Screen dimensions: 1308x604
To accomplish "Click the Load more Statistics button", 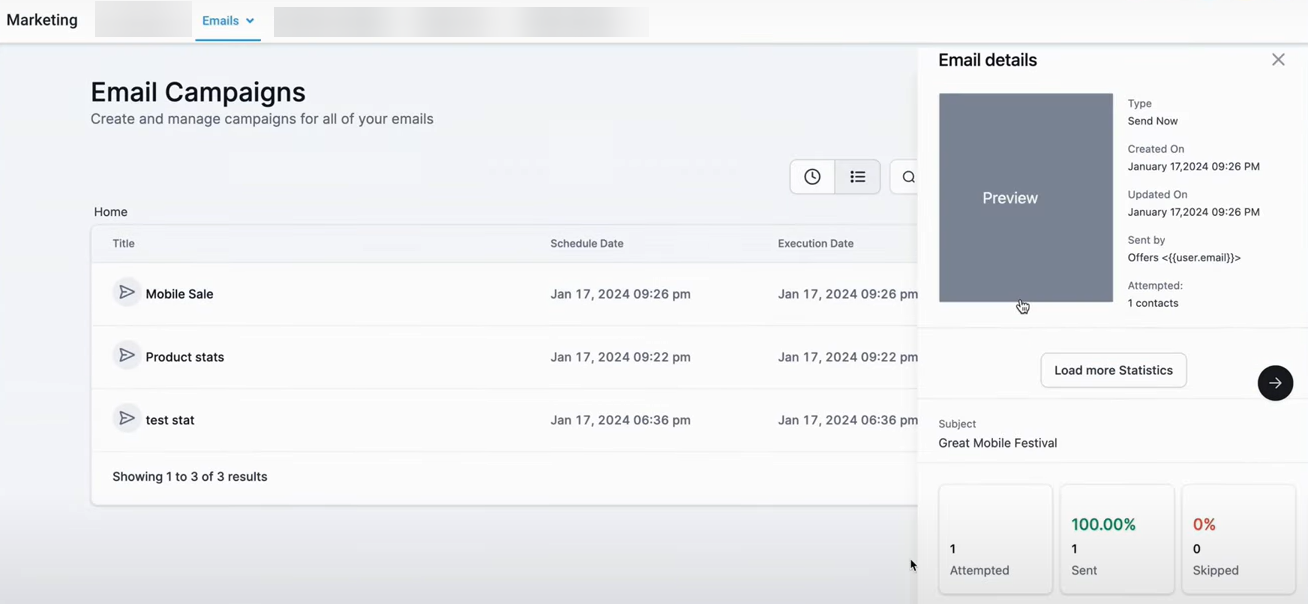I will (x=1113, y=370).
